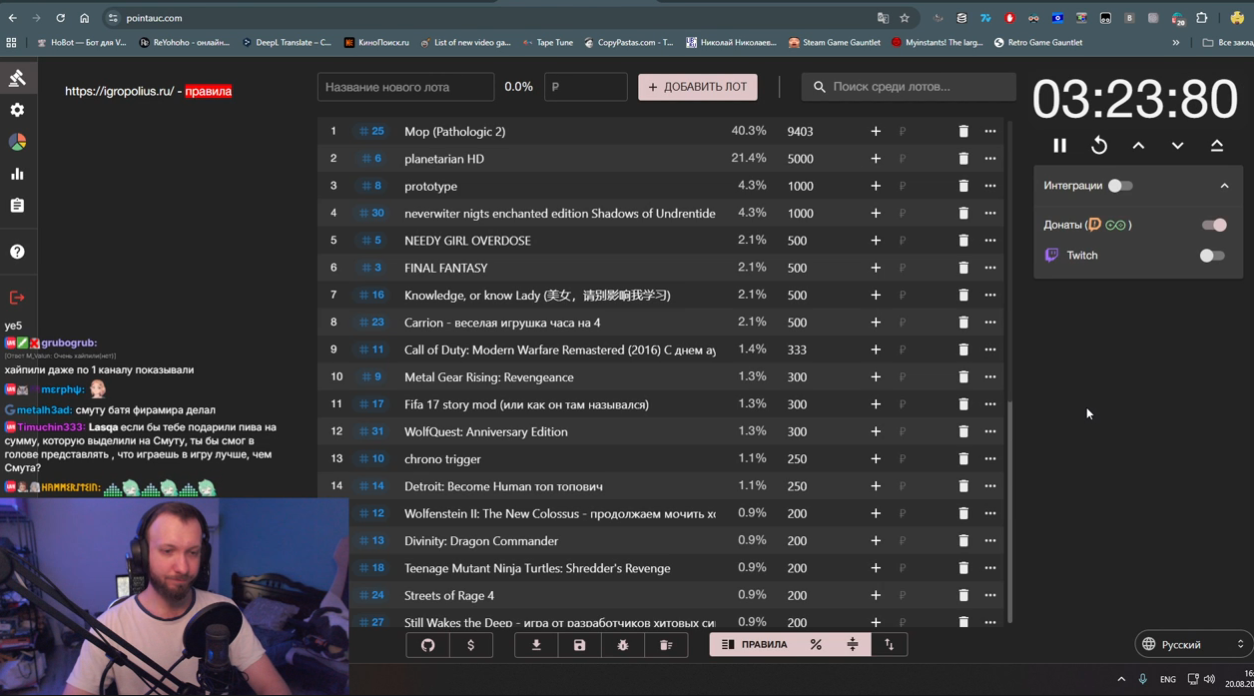Decrease timer with down arrow
The image size is (1254, 696).
click(x=1177, y=146)
